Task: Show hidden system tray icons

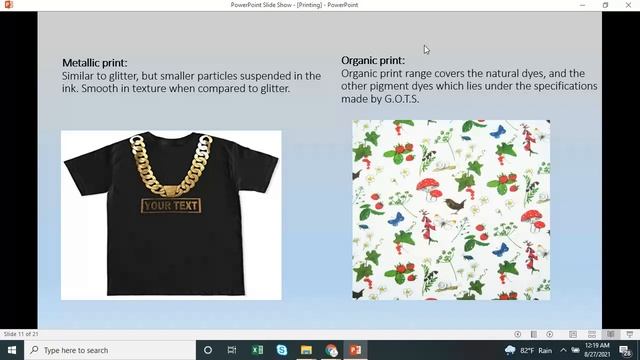Action: 563,350
